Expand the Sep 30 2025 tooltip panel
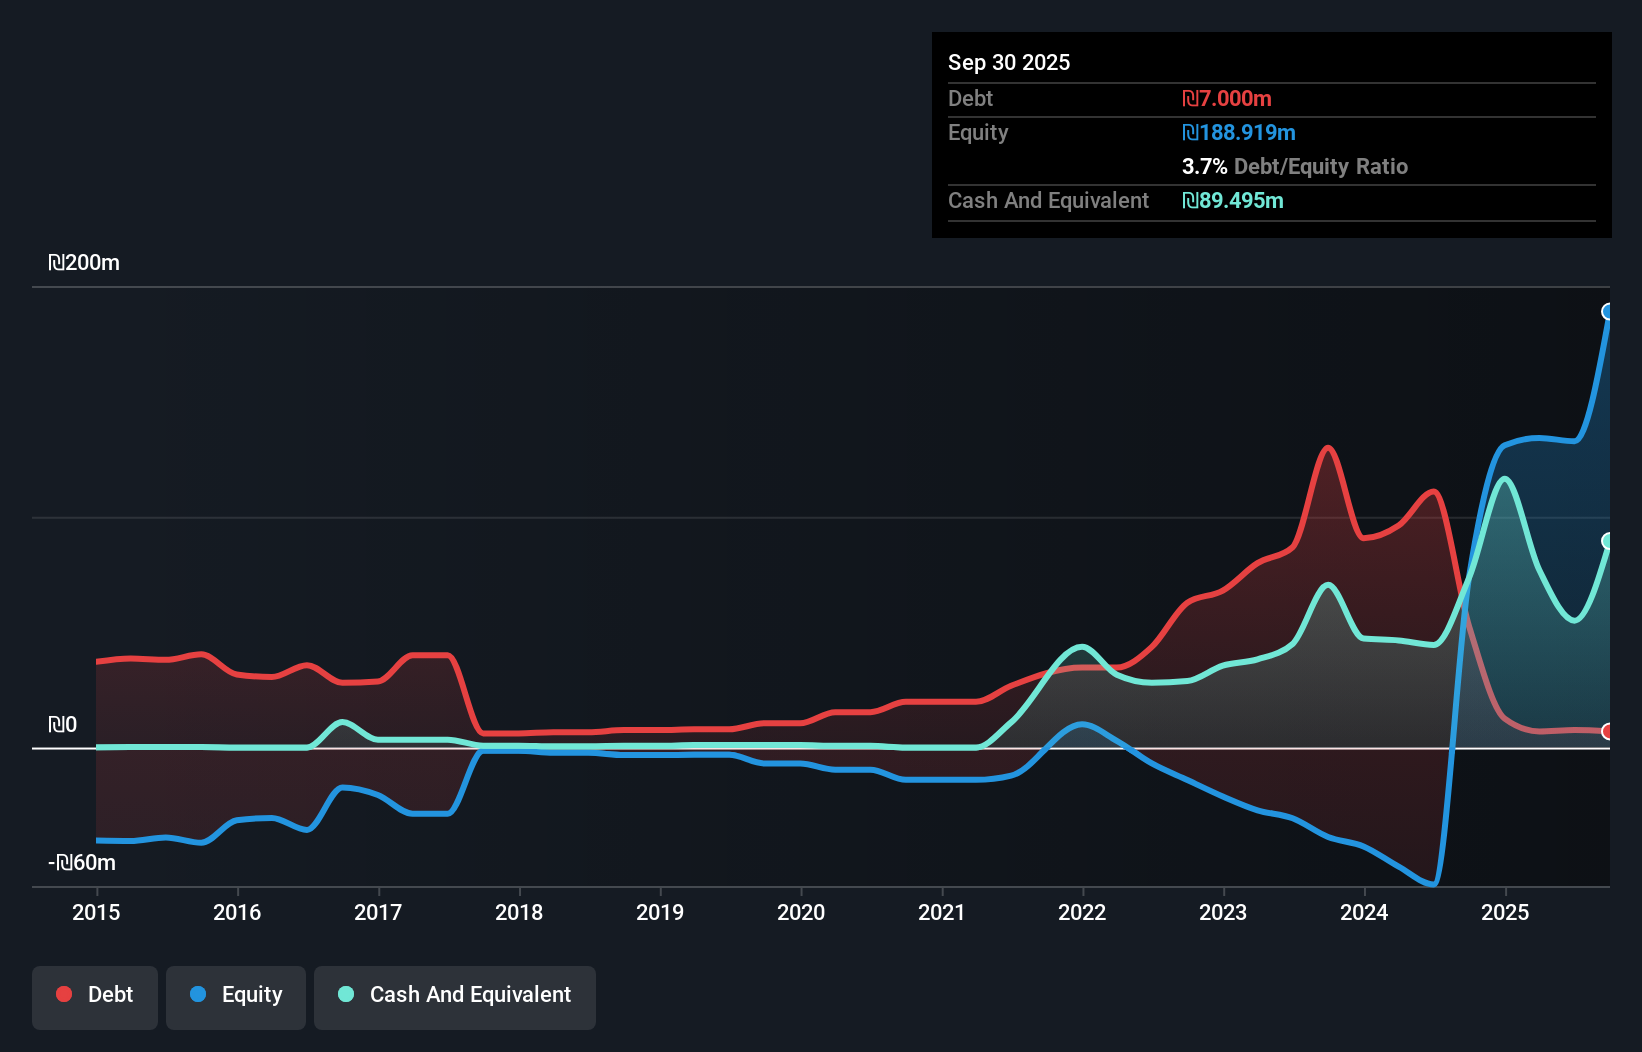The height and width of the screenshot is (1052, 1642). [1009, 62]
